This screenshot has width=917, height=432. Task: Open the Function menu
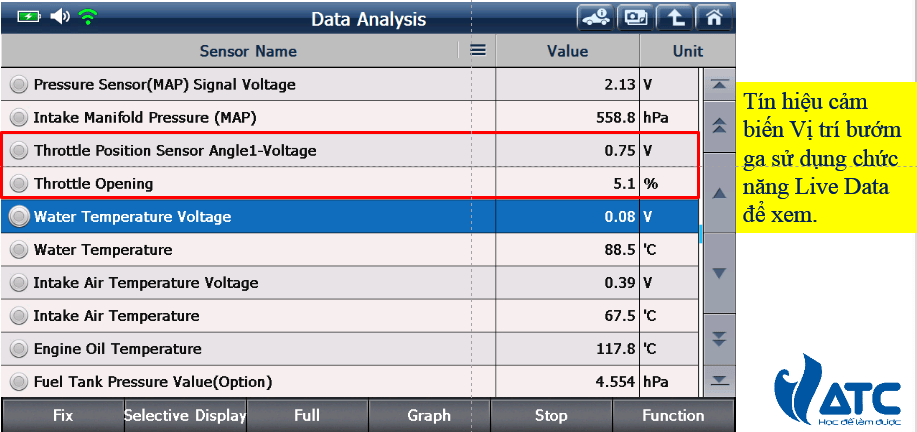[x=673, y=416]
